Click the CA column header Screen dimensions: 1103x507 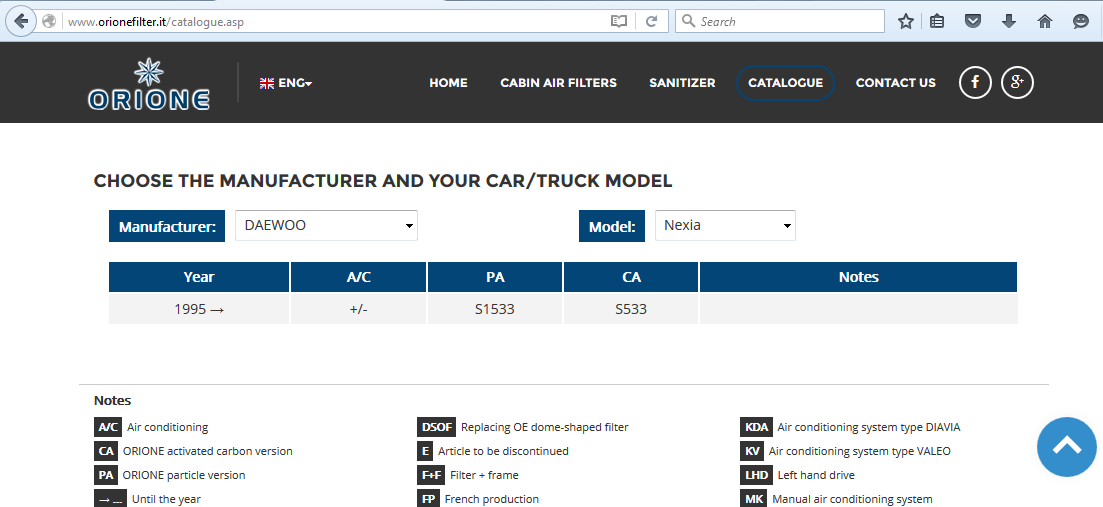(x=631, y=277)
